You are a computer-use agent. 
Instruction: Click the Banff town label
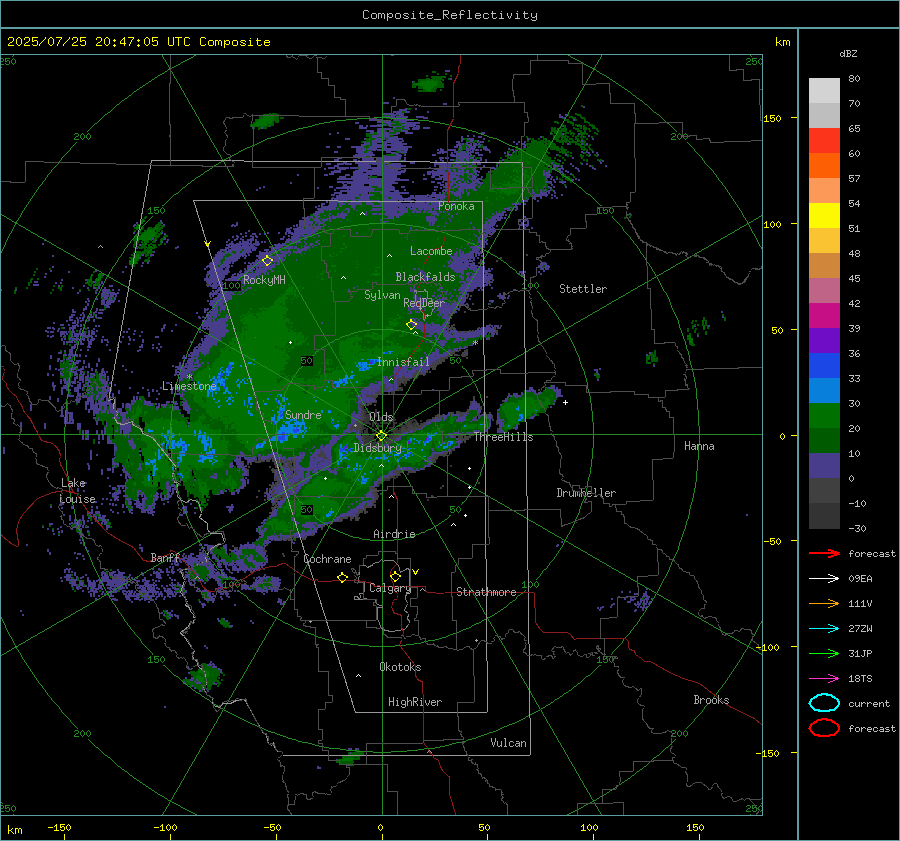(165, 557)
